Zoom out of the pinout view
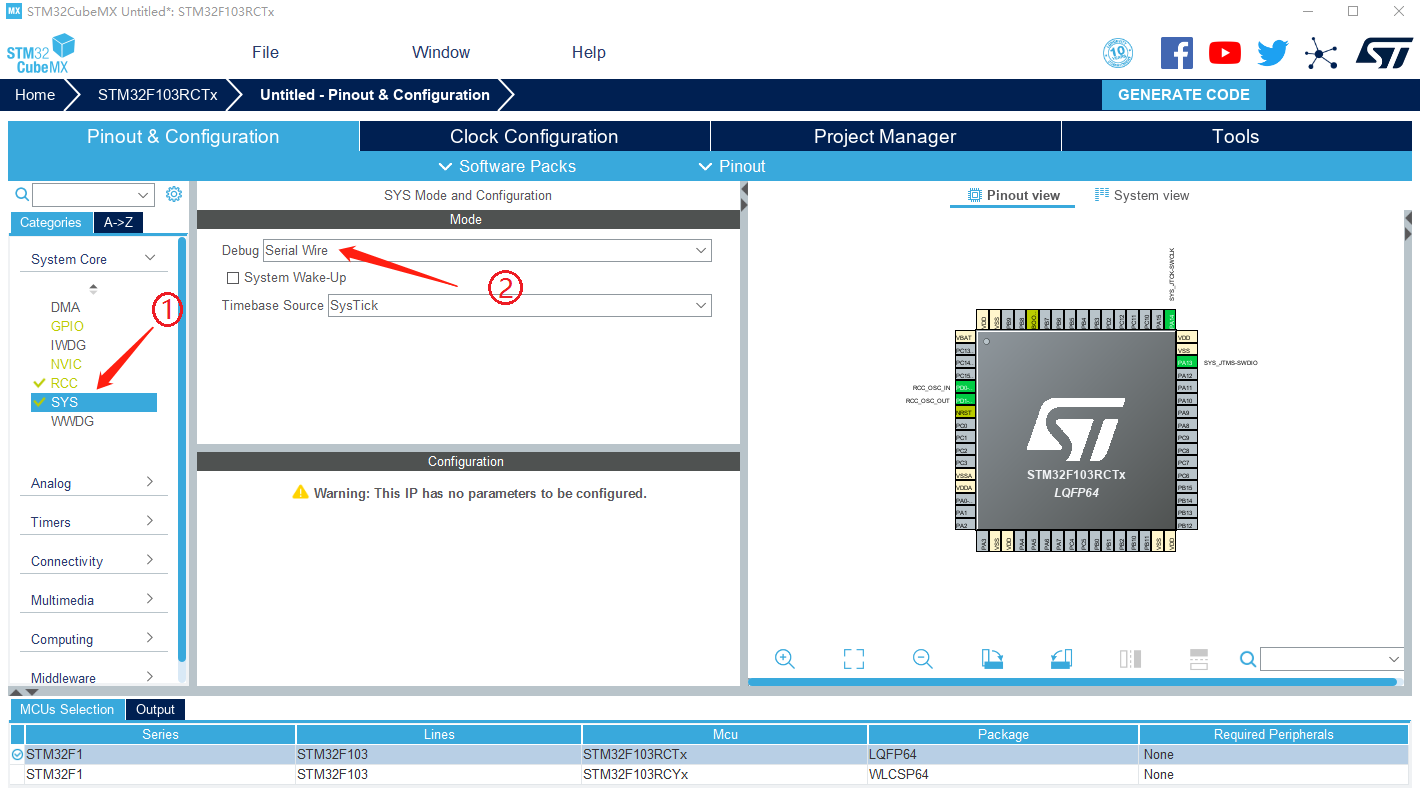This screenshot has width=1420, height=795. point(923,659)
